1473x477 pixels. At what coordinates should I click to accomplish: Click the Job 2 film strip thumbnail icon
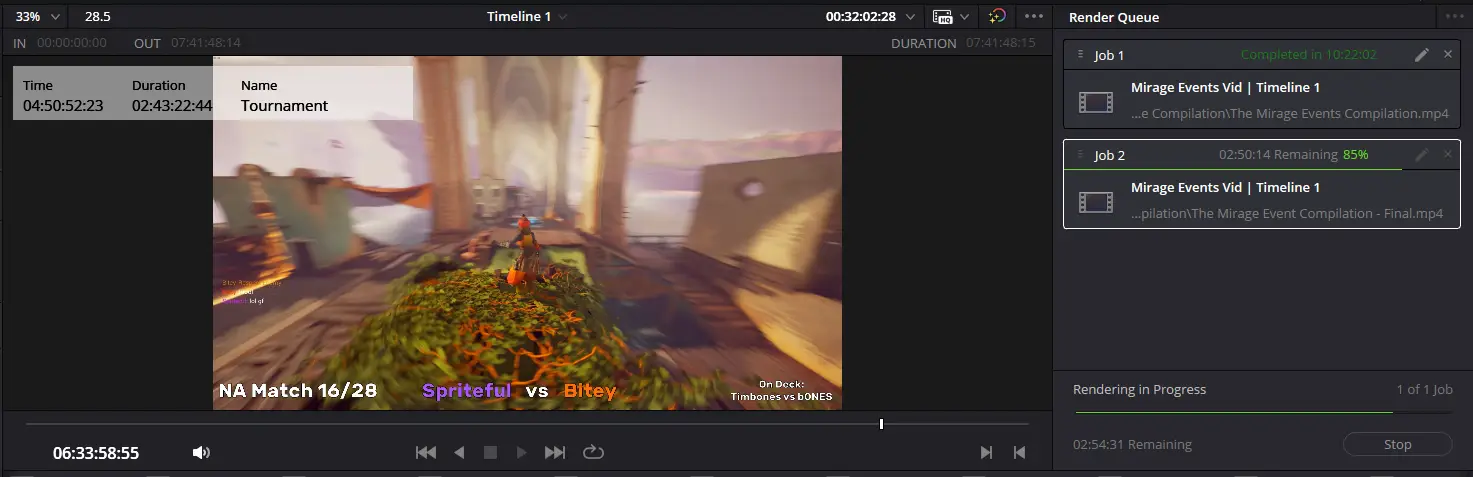point(1096,201)
